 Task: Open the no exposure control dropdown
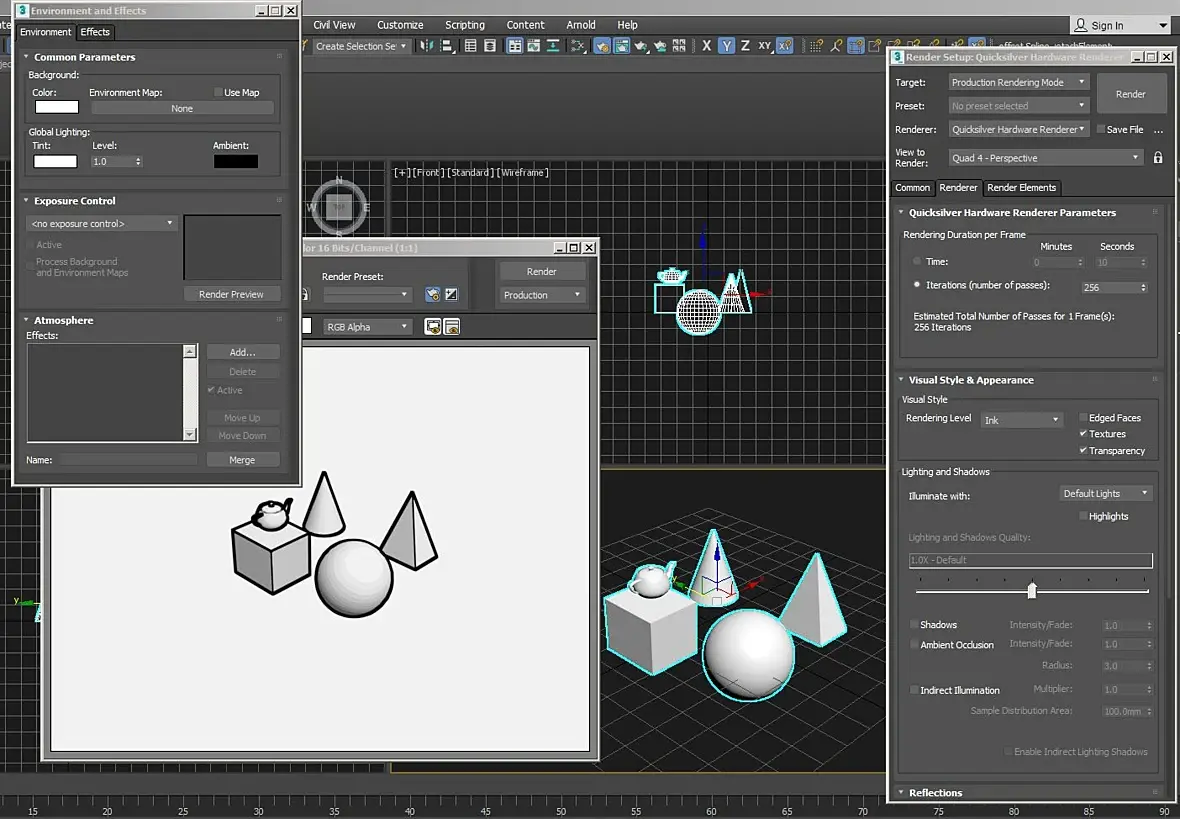pyautogui.click(x=102, y=224)
